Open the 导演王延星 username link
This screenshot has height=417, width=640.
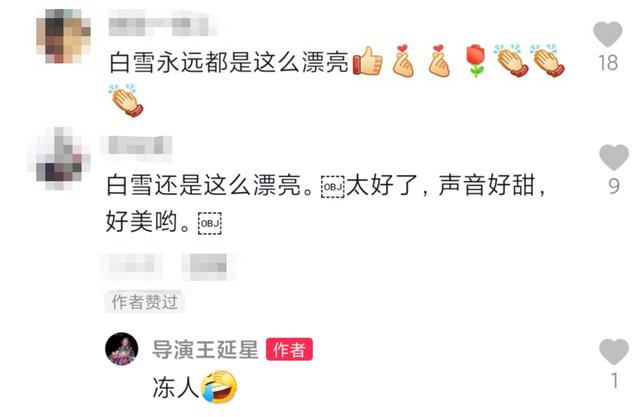click(205, 350)
